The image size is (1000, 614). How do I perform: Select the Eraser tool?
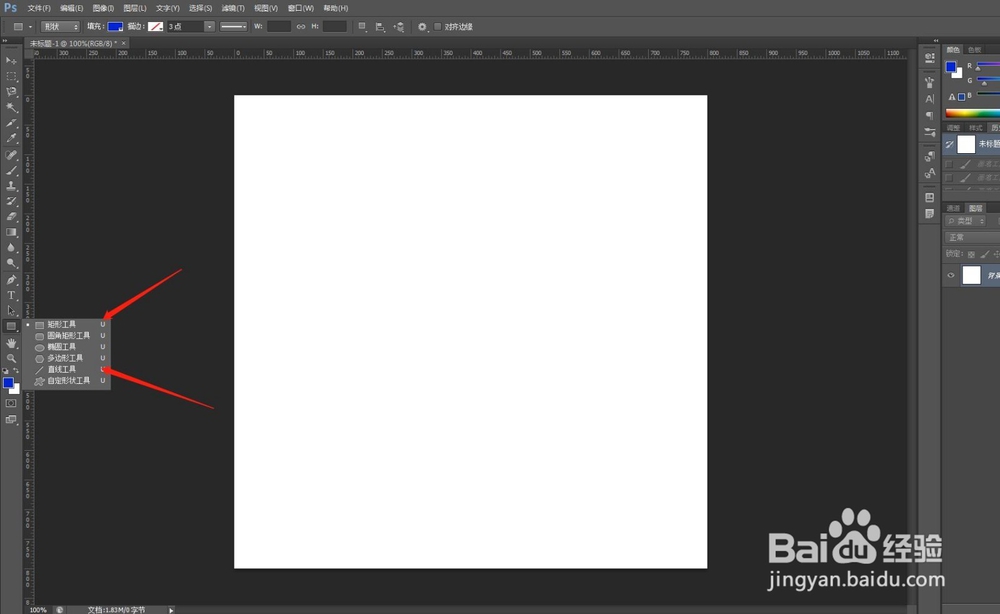point(11,217)
